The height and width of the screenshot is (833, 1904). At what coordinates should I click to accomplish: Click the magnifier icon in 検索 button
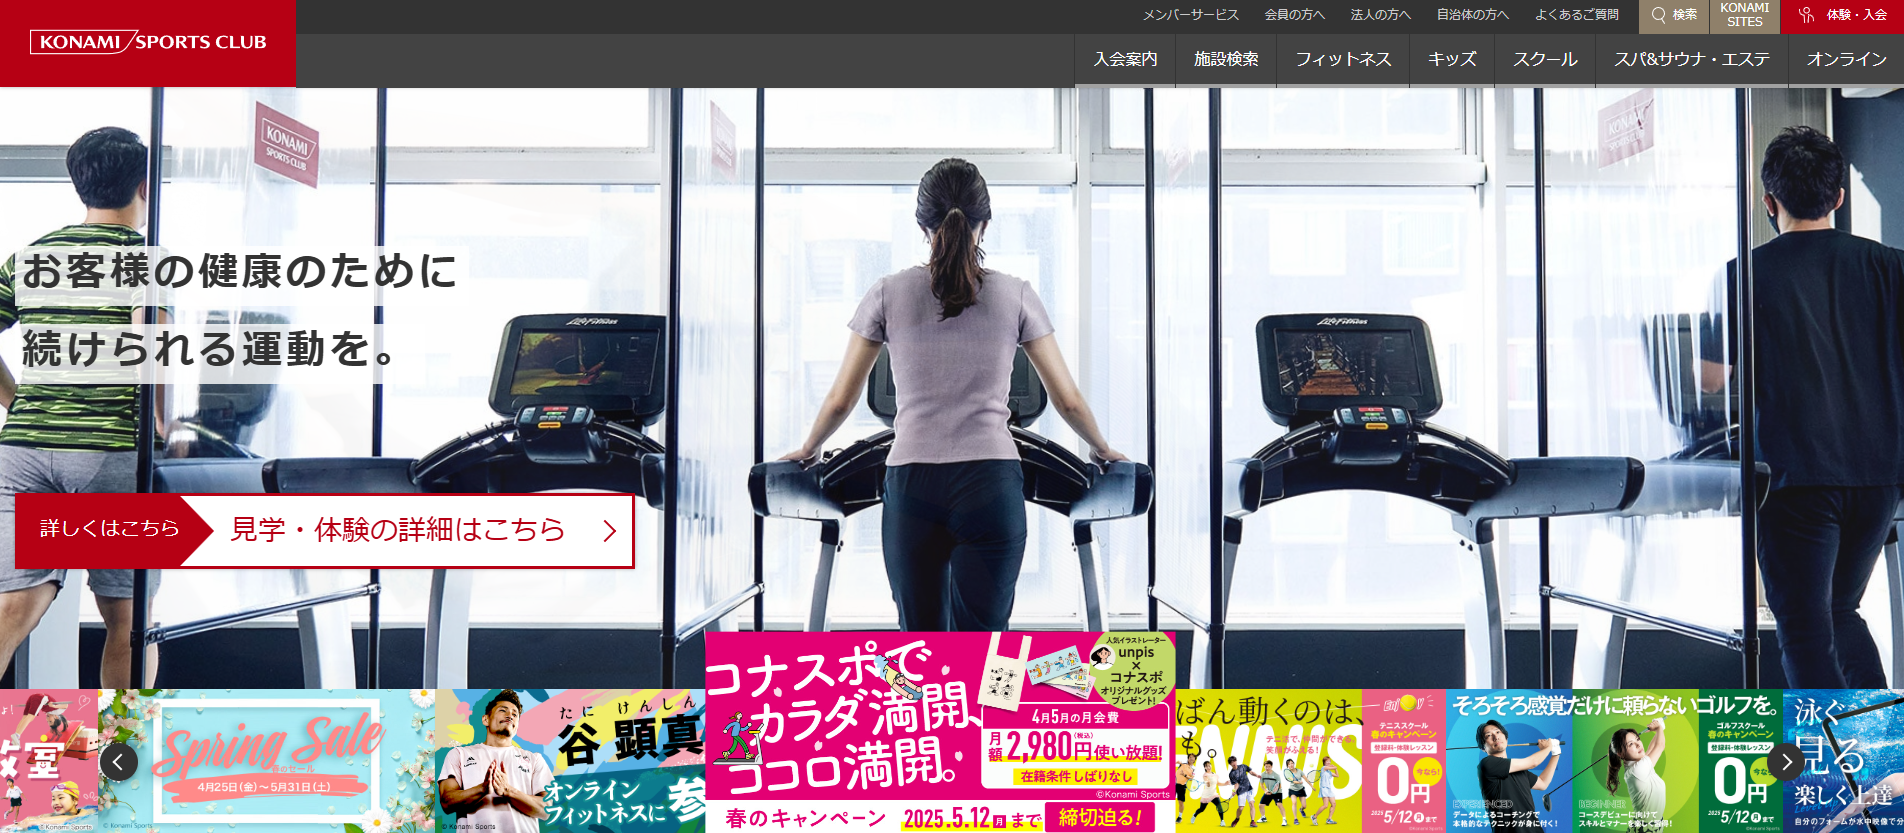click(1659, 15)
